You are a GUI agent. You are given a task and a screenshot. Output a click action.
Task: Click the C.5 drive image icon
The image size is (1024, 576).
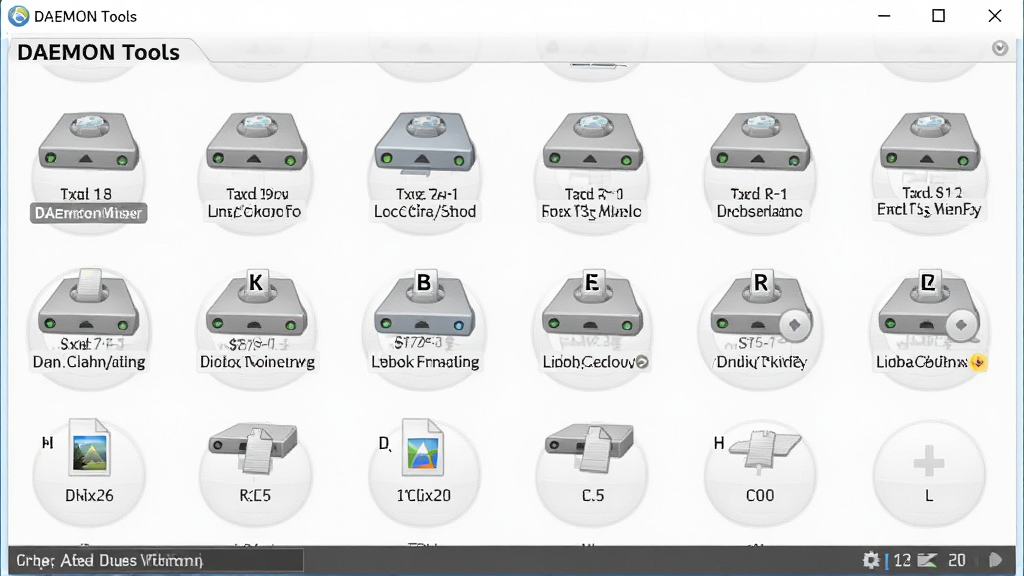(591, 448)
